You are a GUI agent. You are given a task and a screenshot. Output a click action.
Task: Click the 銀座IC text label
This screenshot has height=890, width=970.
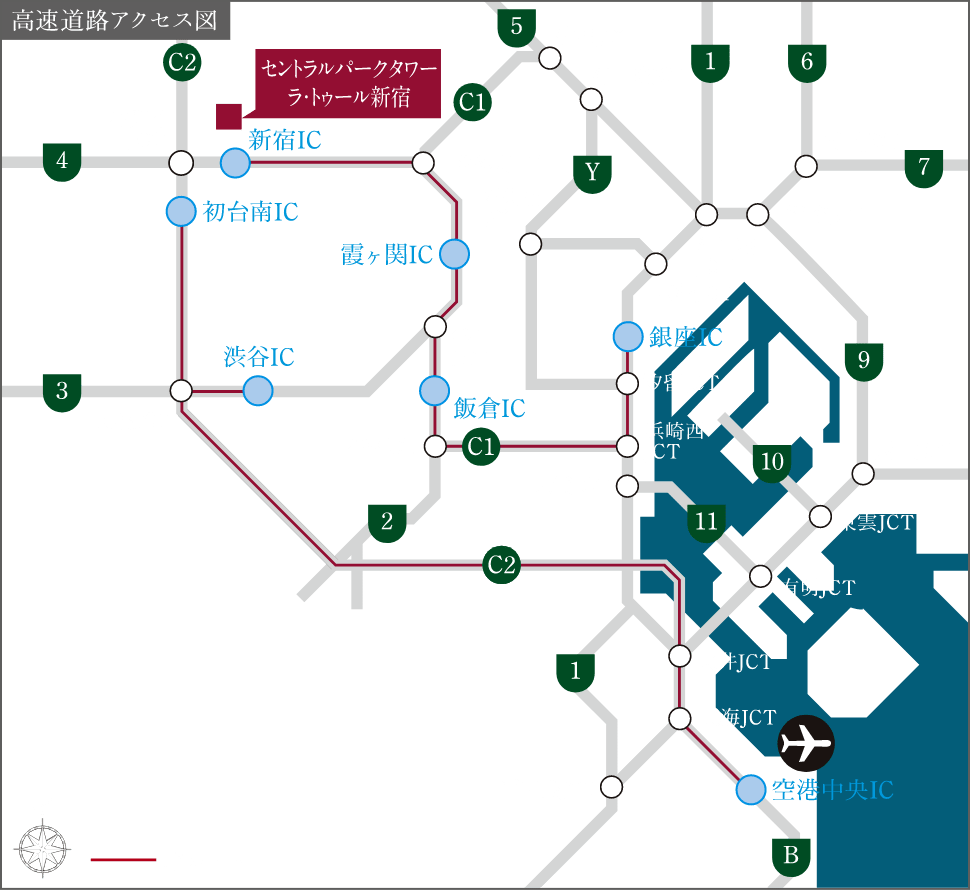(685, 337)
